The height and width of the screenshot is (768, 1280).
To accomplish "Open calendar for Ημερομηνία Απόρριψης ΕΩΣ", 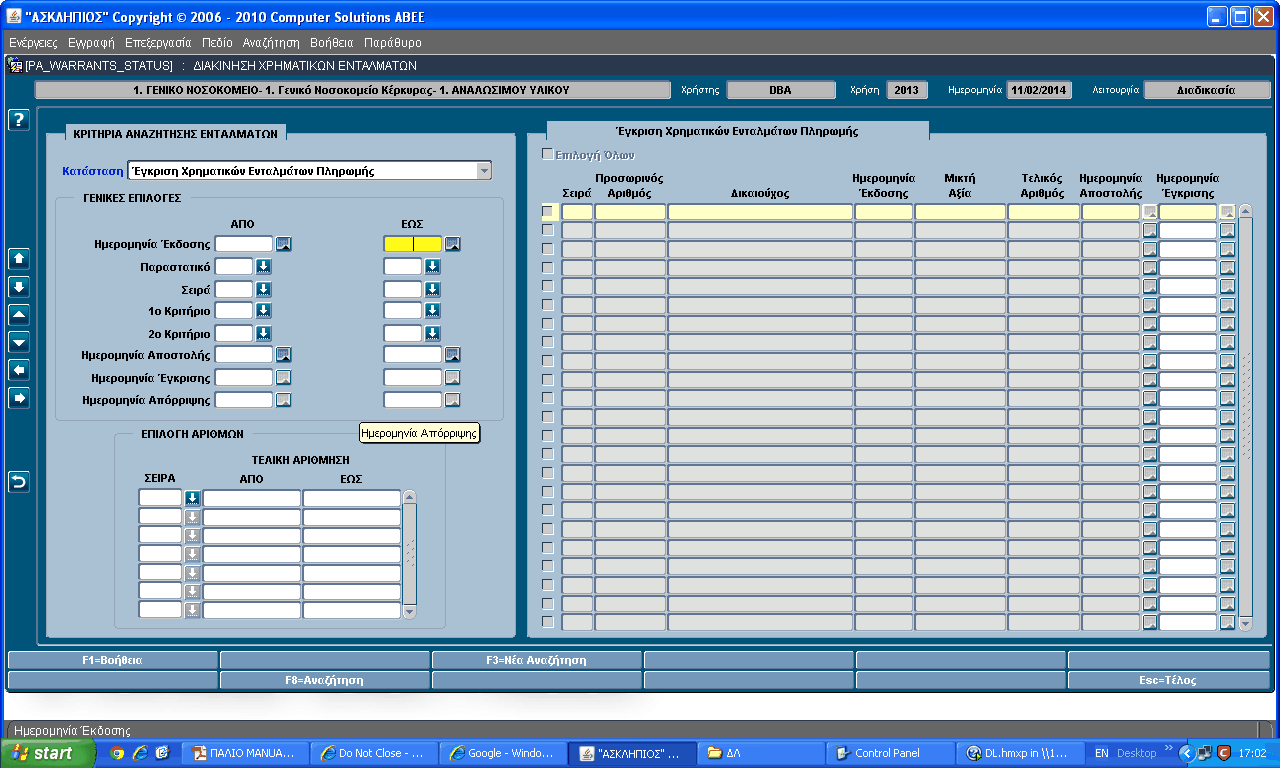I will (453, 400).
